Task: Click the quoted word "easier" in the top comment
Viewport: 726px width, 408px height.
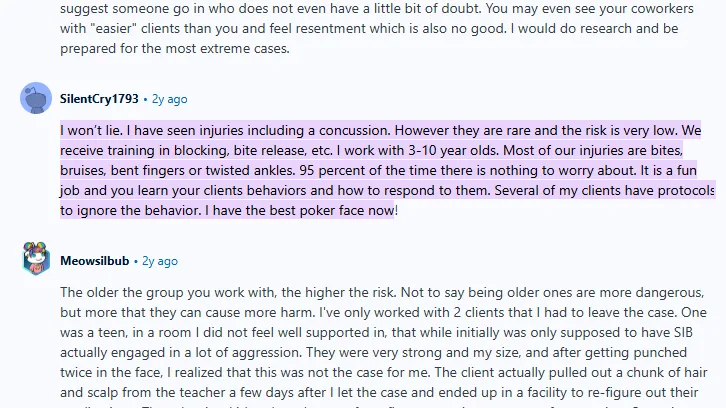Action: (113, 29)
